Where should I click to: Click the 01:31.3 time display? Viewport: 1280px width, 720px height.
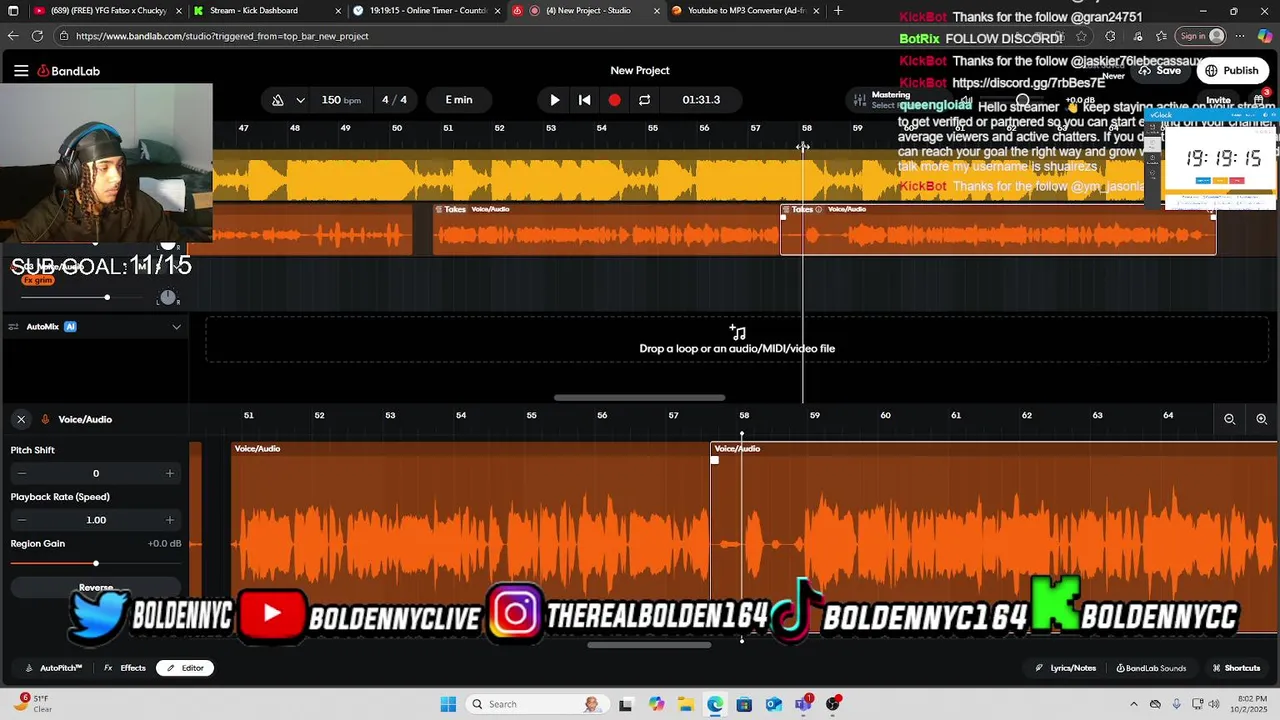(x=701, y=100)
